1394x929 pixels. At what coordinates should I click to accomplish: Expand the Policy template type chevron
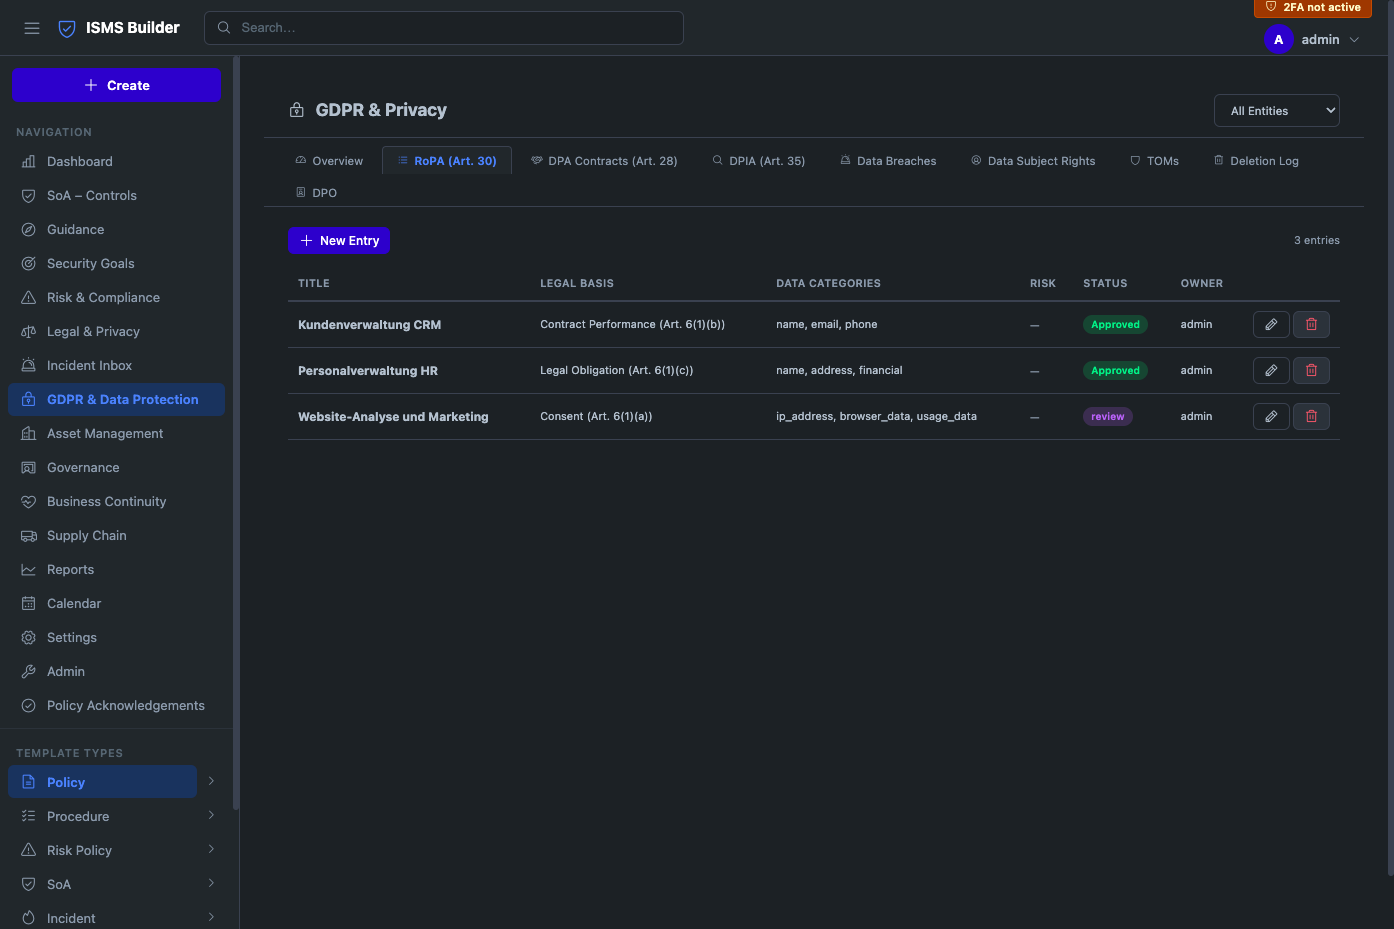pyautogui.click(x=211, y=781)
